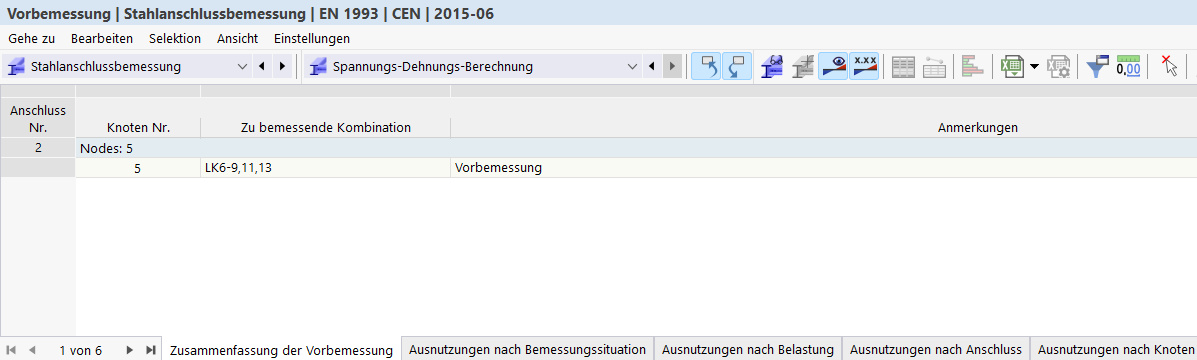Go to next add-on right arrow beside Stahlanschlussbemessung

[x=282, y=66]
